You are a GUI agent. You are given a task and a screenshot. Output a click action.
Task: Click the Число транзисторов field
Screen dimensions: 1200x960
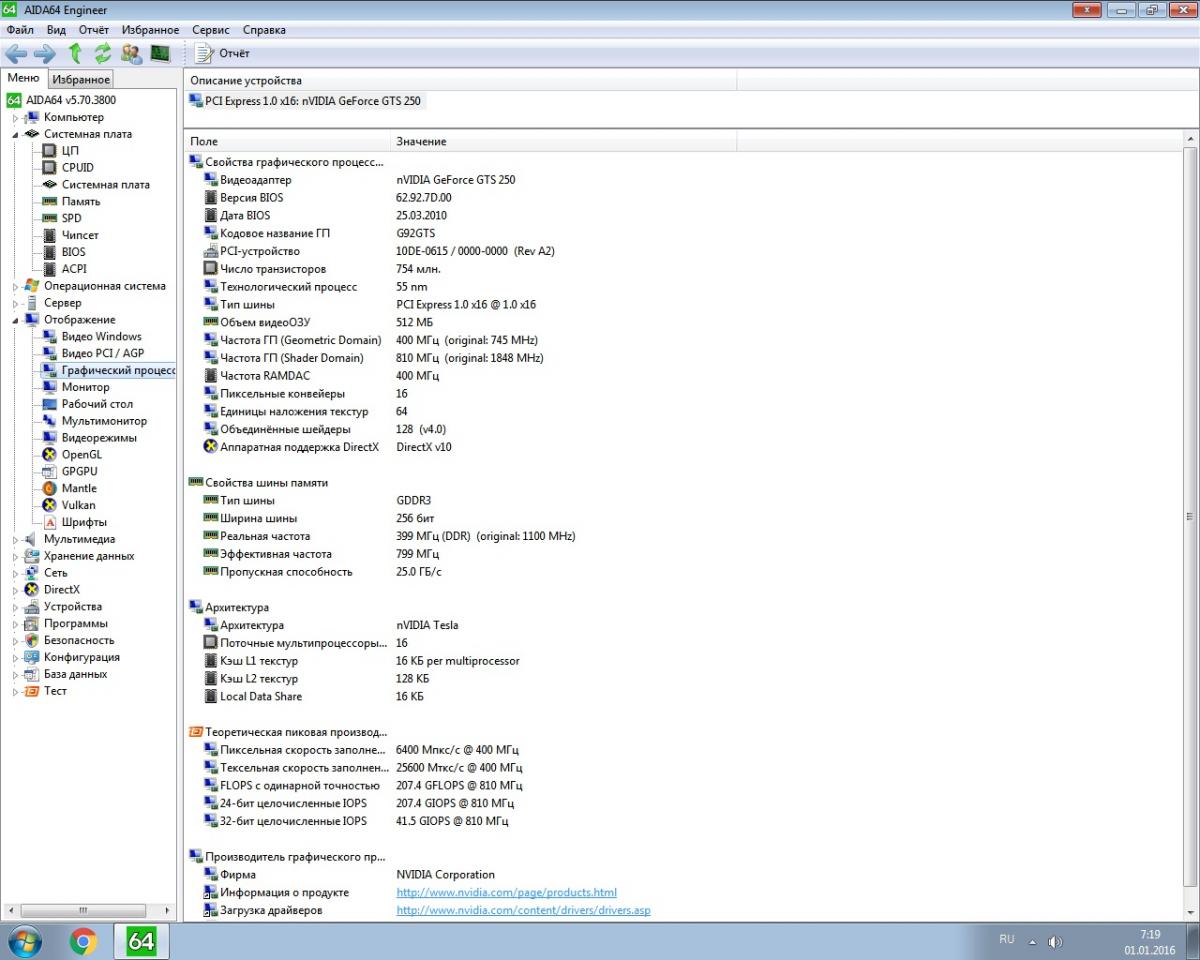click(x=273, y=269)
